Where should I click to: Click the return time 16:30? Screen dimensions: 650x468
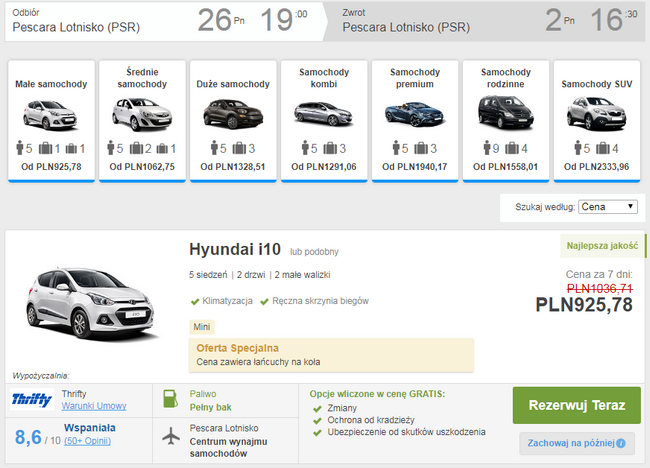pyautogui.click(x=614, y=20)
